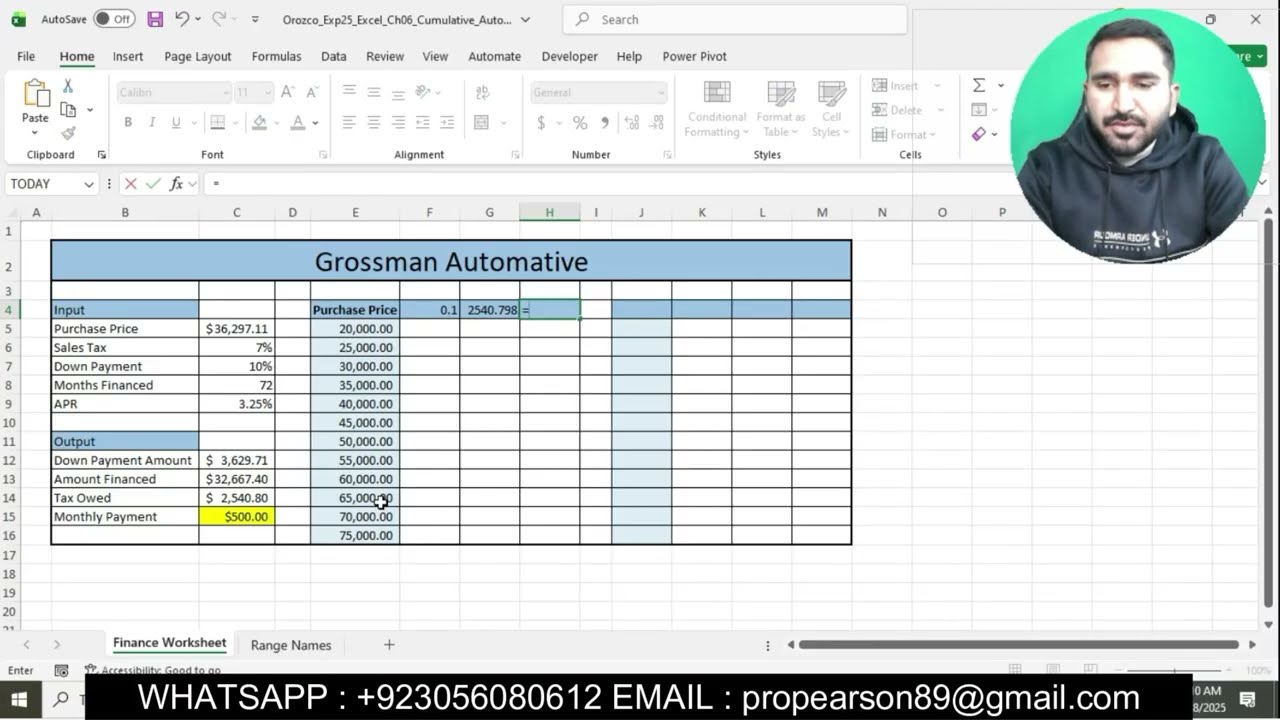
Task: Toggle the AutoSave switch
Action: click(x=114, y=19)
